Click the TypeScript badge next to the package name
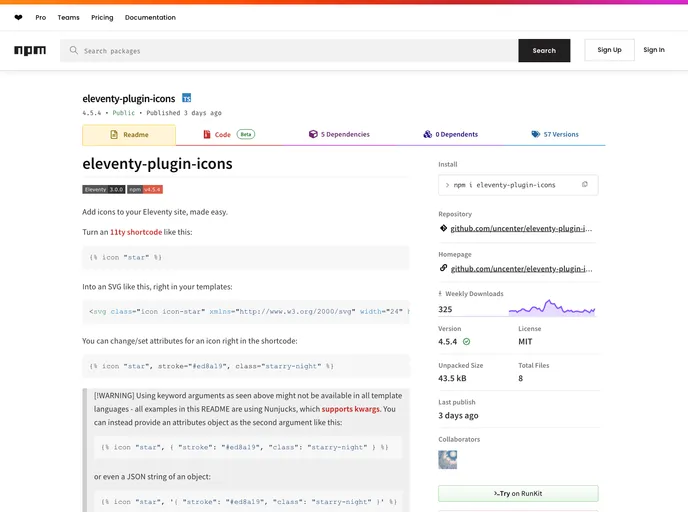The width and height of the screenshot is (688, 512). 186,98
